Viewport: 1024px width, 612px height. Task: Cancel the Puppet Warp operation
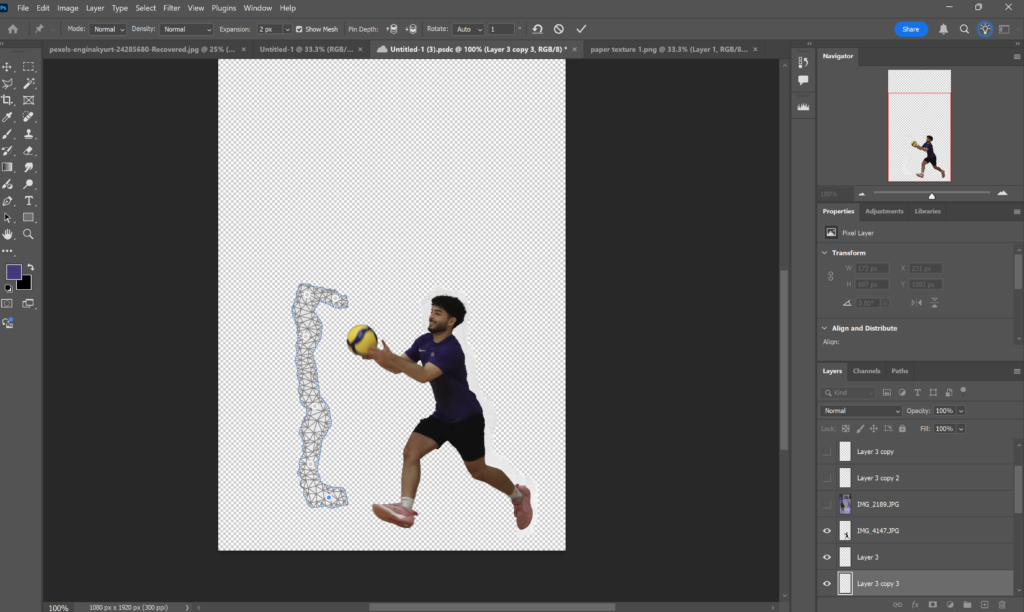(x=559, y=29)
